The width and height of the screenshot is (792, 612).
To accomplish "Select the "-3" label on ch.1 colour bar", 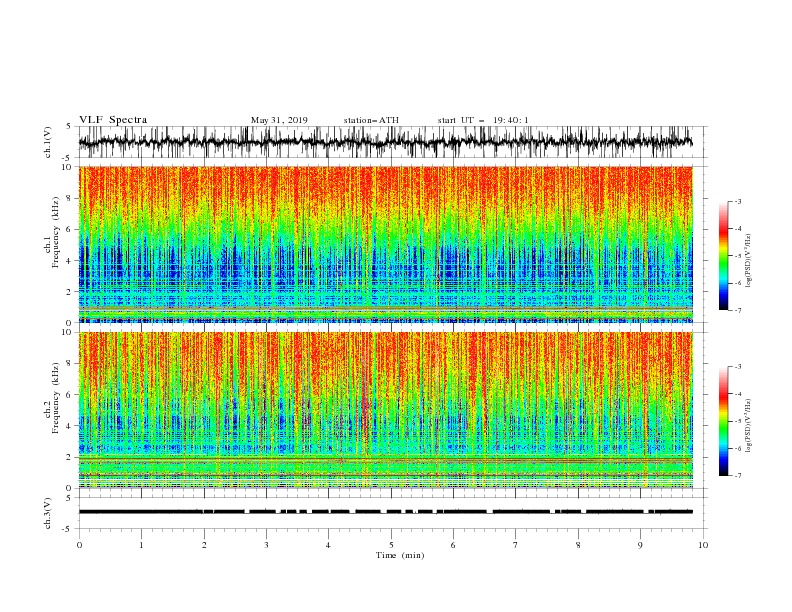I will pos(738,201).
